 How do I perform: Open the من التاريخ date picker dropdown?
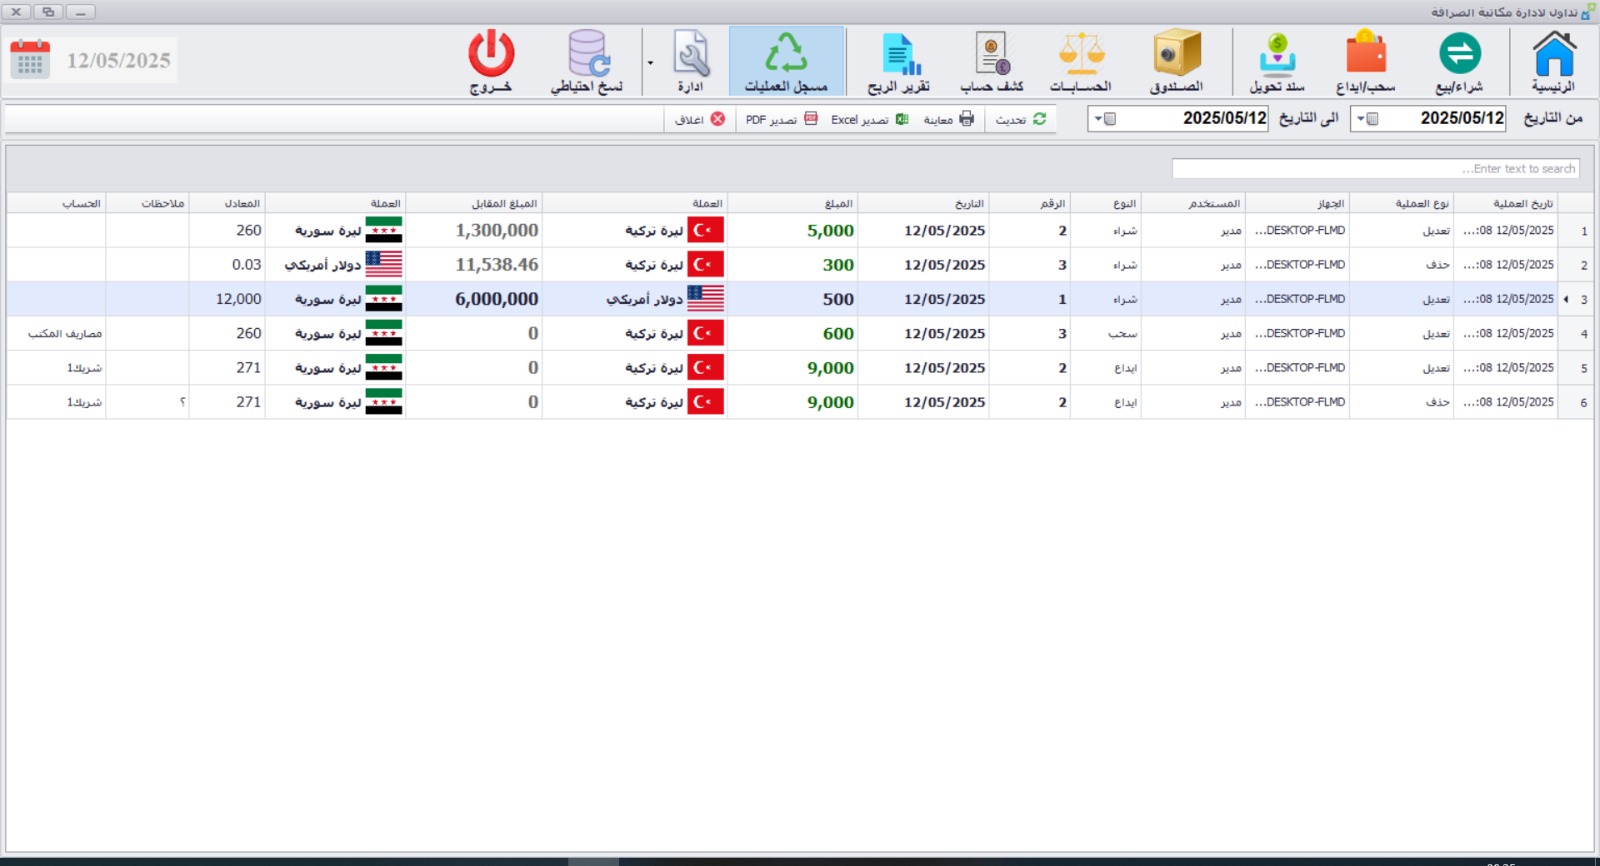[x=1367, y=119]
